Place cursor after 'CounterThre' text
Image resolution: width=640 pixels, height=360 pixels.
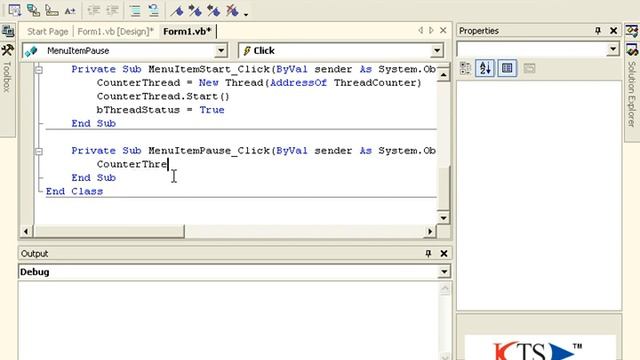point(168,164)
